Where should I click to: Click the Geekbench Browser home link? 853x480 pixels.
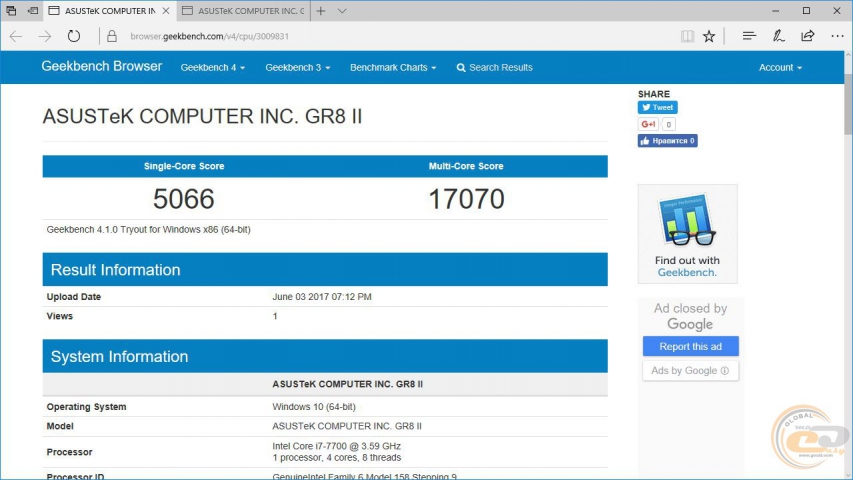[101, 67]
